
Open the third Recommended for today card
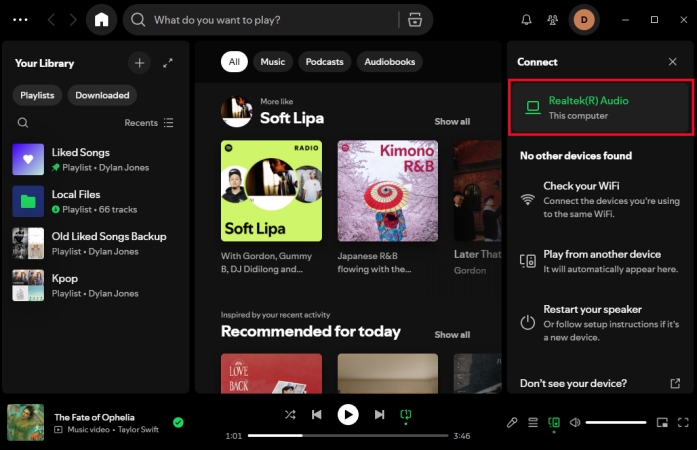click(x=477, y=374)
